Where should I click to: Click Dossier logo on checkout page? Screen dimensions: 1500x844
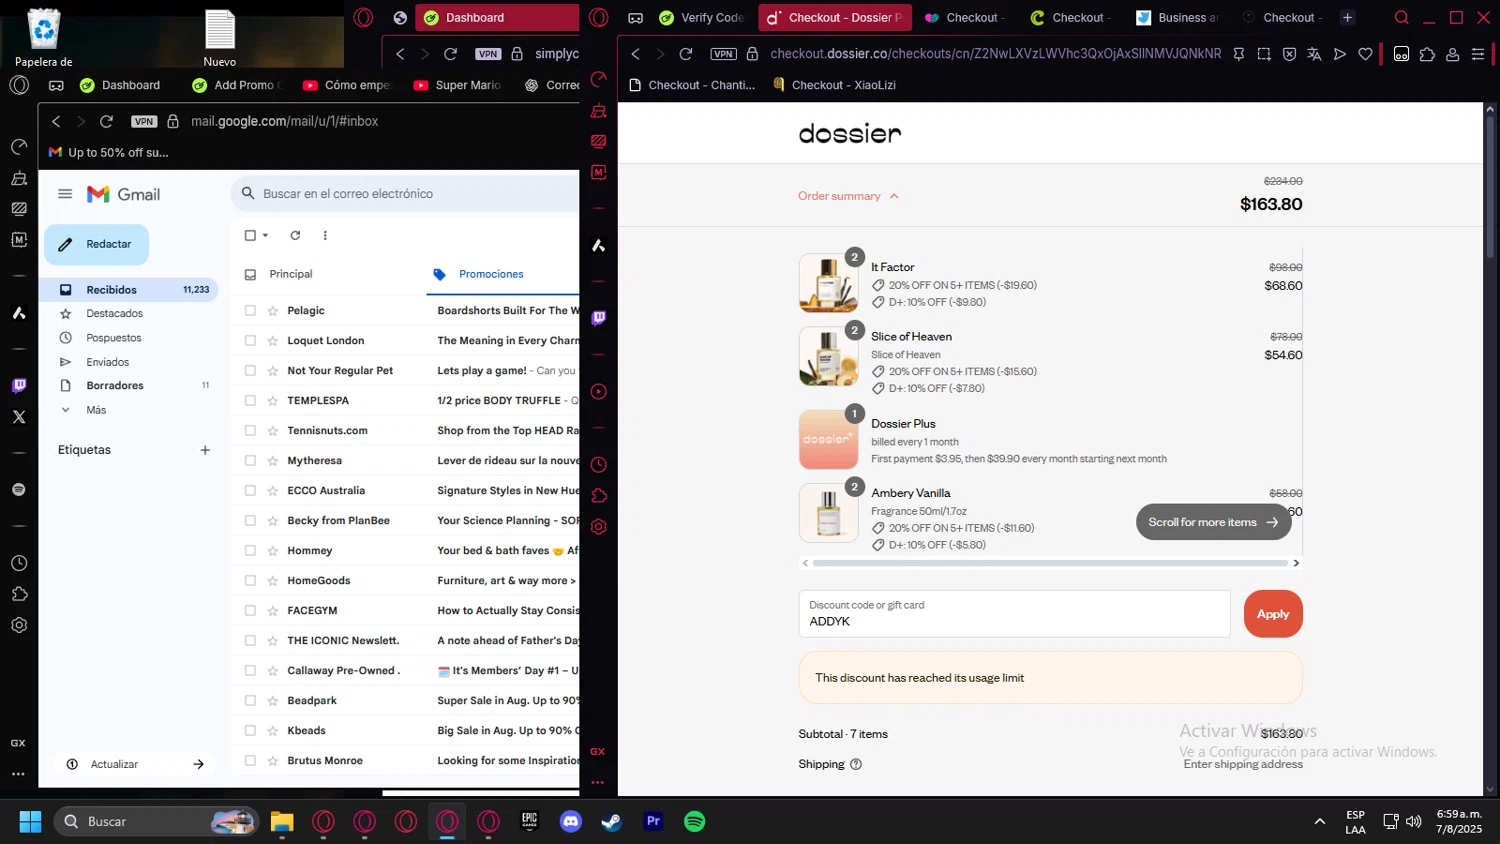coord(850,133)
